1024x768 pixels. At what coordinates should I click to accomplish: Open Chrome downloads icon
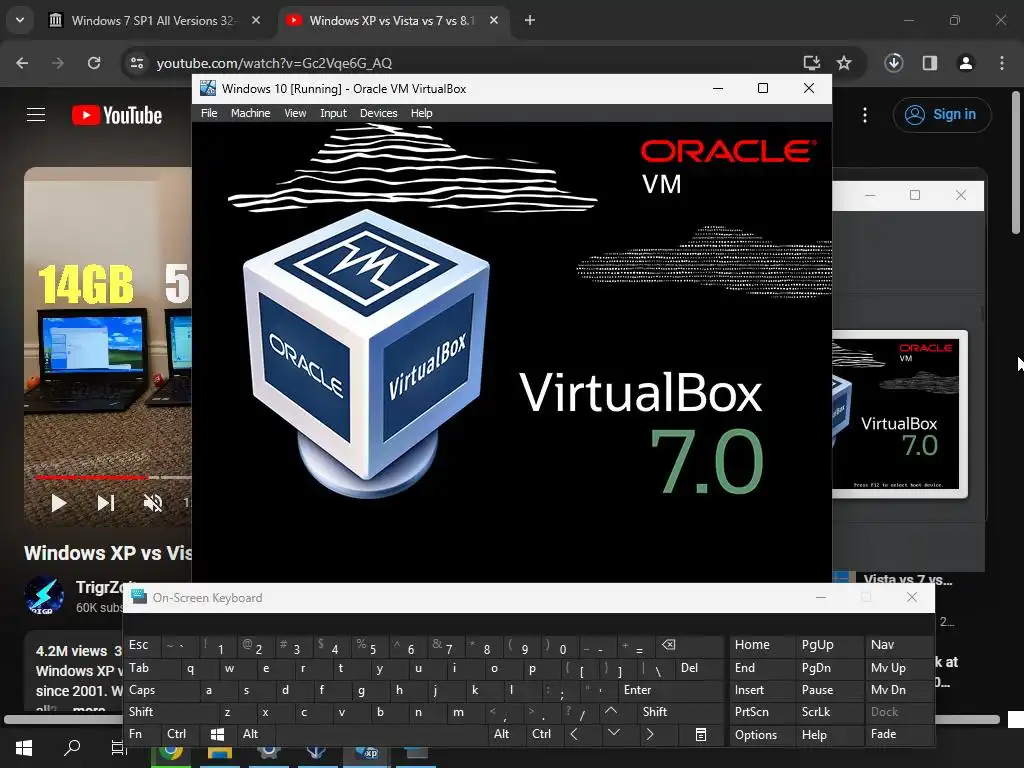pos(894,63)
